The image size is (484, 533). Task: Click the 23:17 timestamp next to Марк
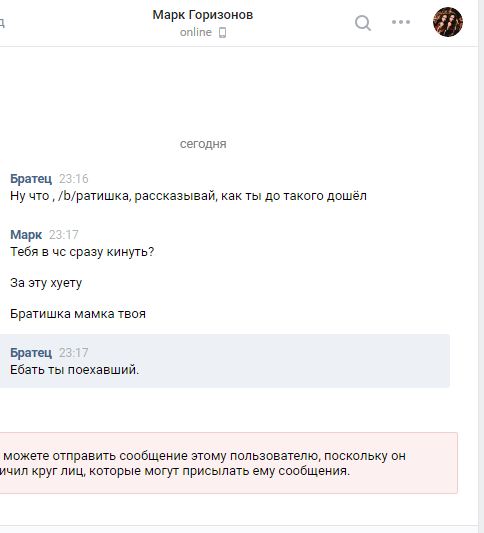tap(64, 235)
